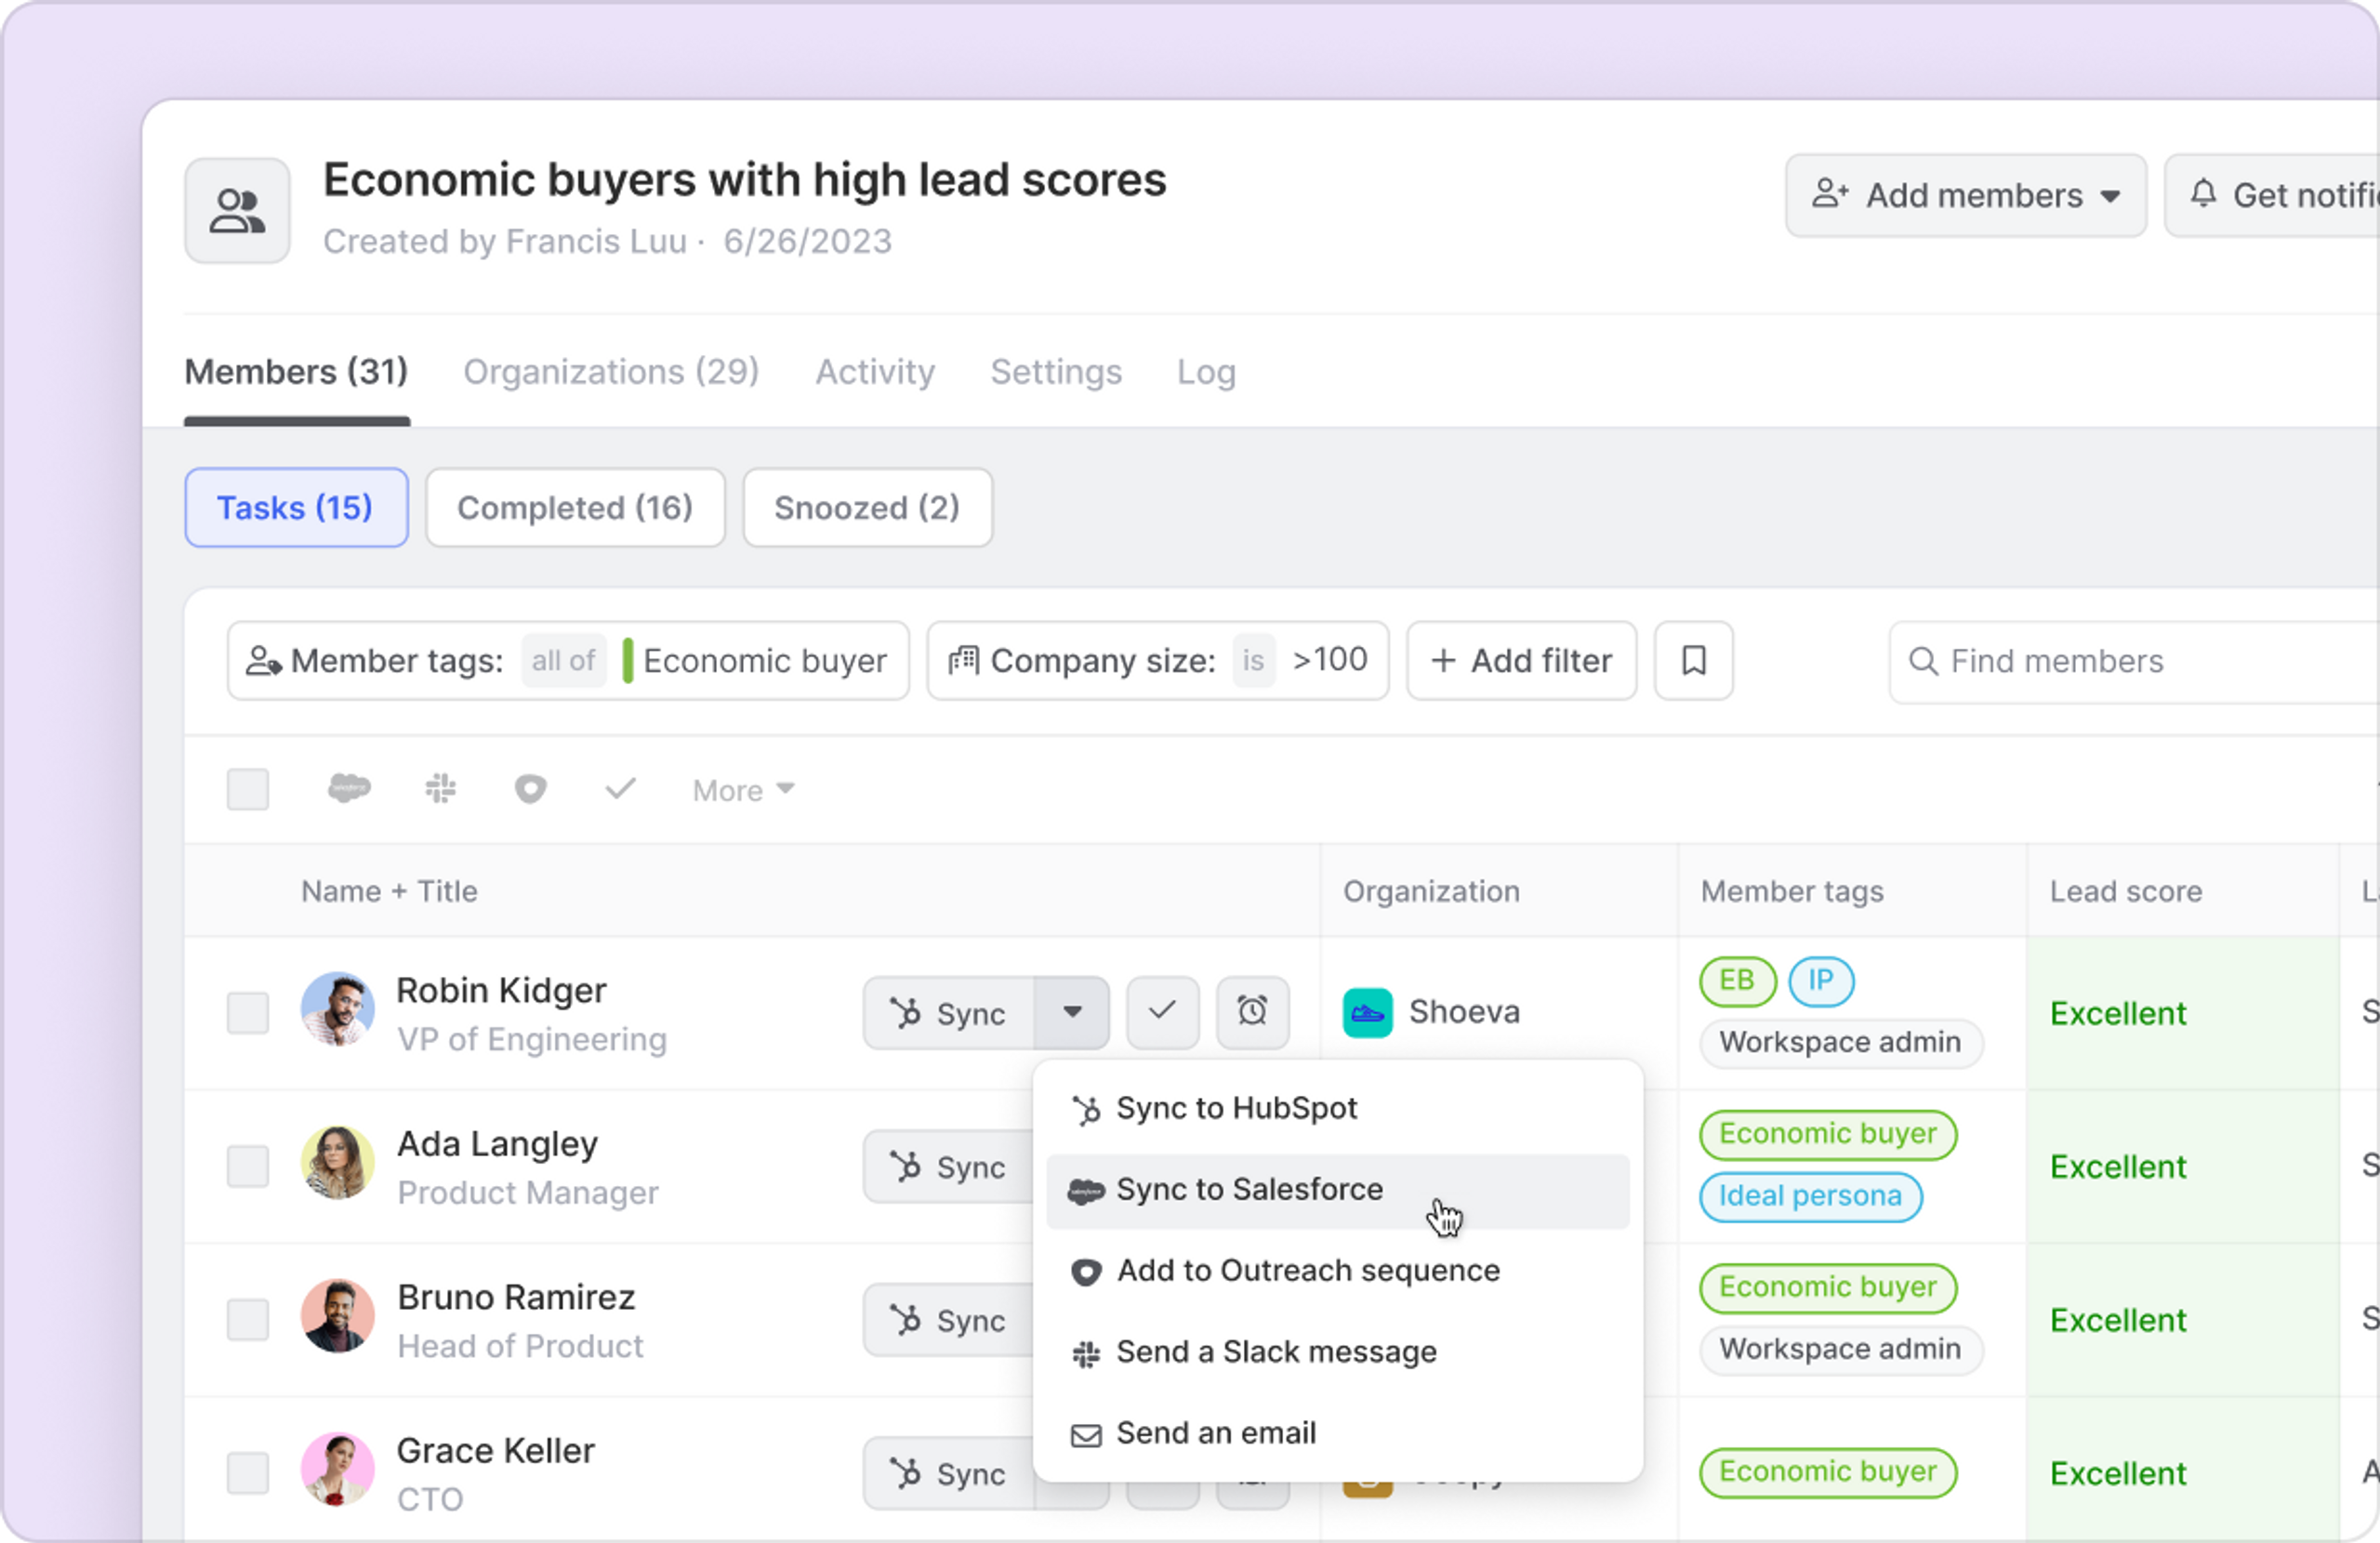Mark Robin Kidger's task complete with checkmark
The height and width of the screenshot is (1543, 2380).
click(1162, 1012)
